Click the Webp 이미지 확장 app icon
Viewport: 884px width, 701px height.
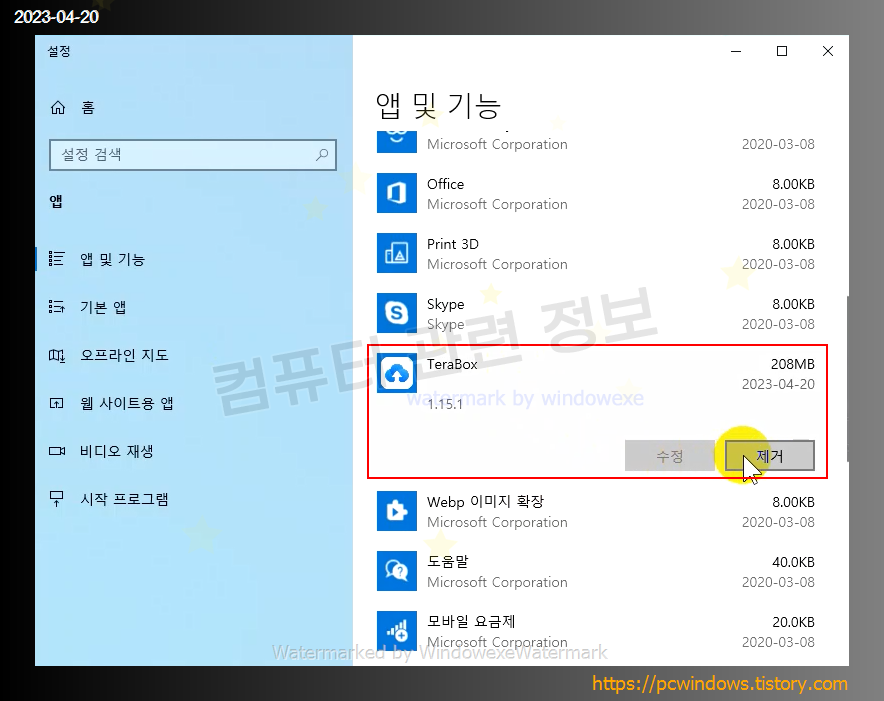click(397, 511)
